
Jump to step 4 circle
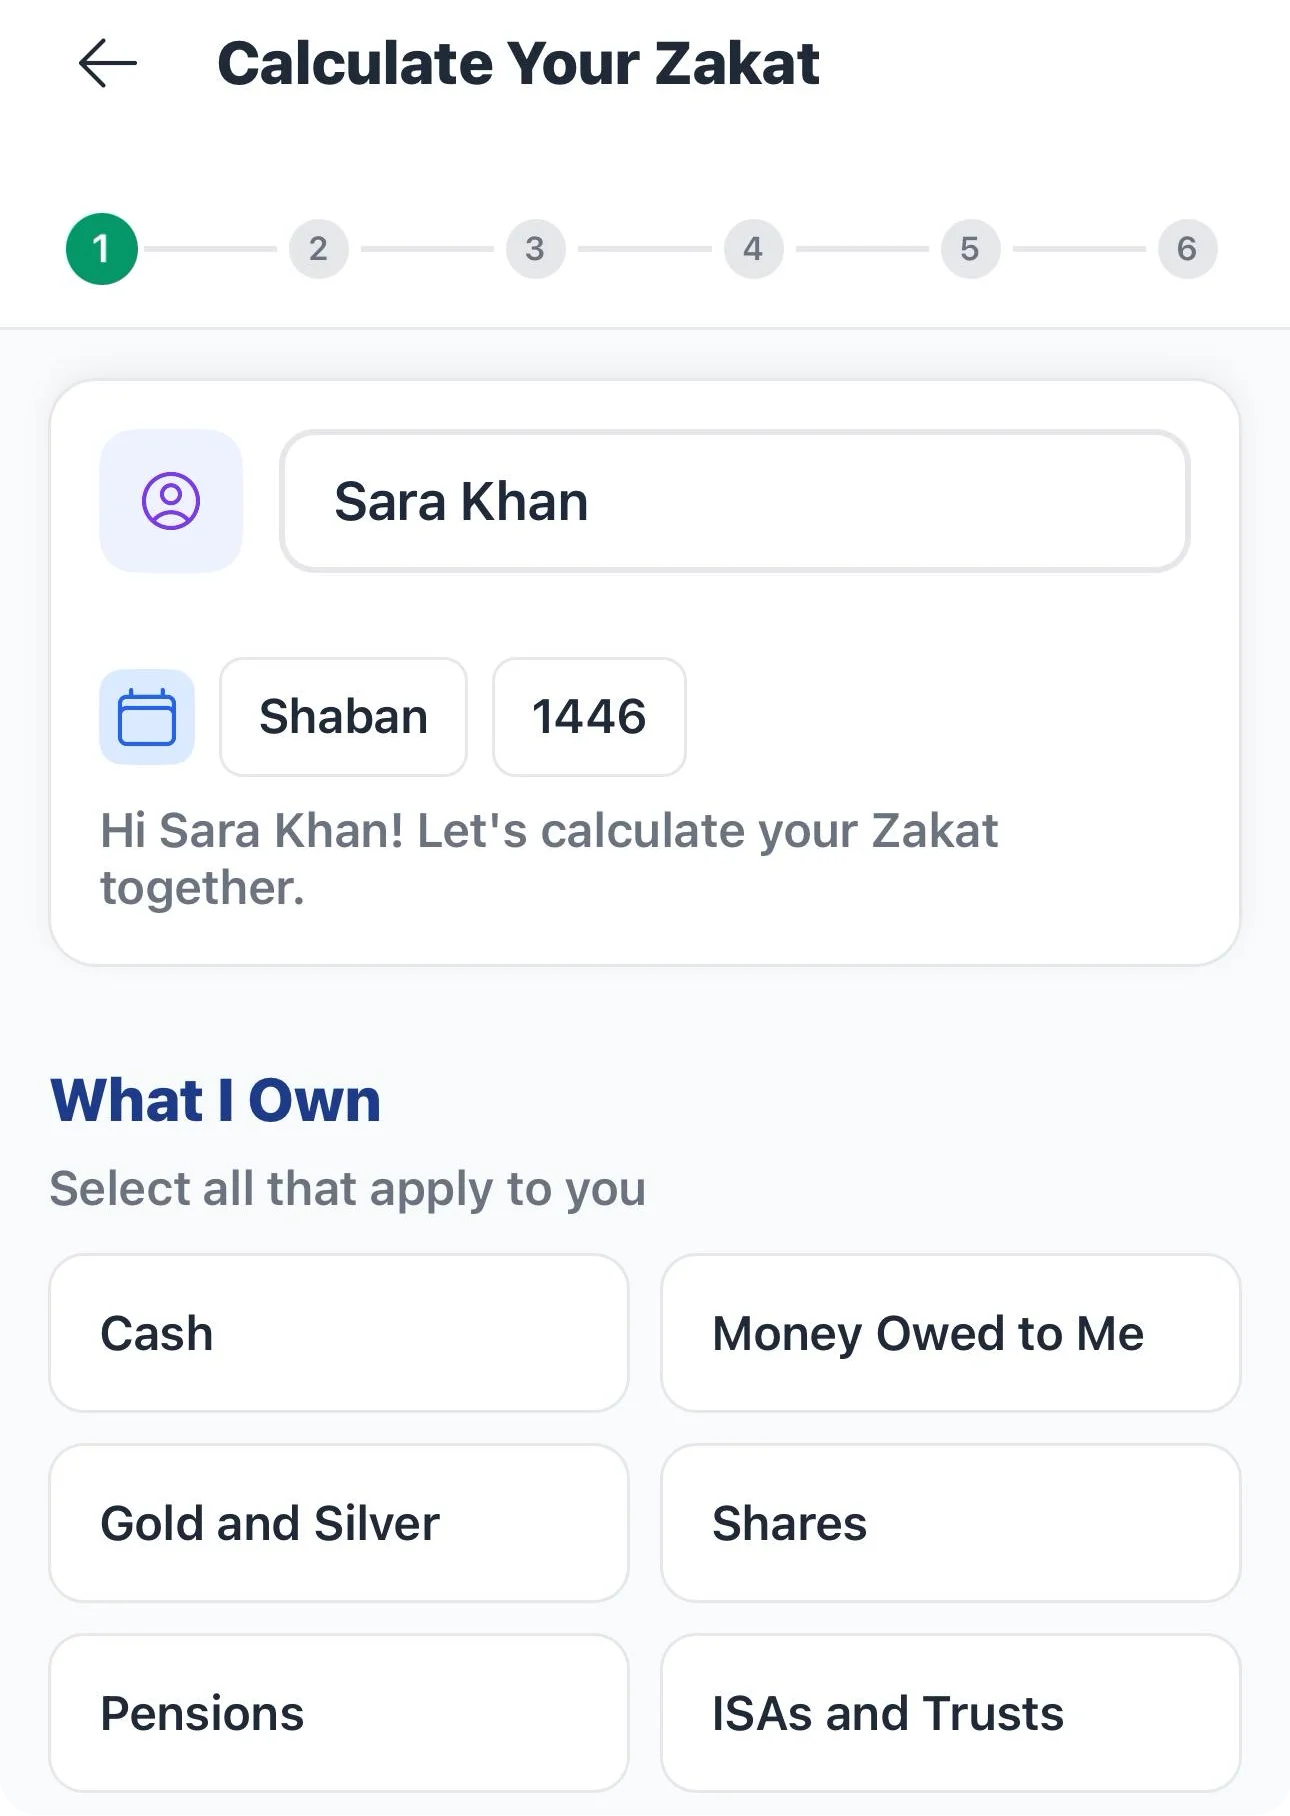coord(753,249)
